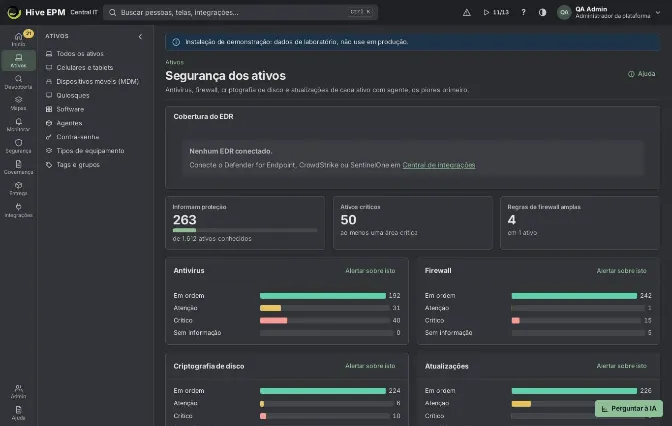This screenshot has height=426, width=672.
Task: Click the Contra-senha key icon
Action: (49, 137)
